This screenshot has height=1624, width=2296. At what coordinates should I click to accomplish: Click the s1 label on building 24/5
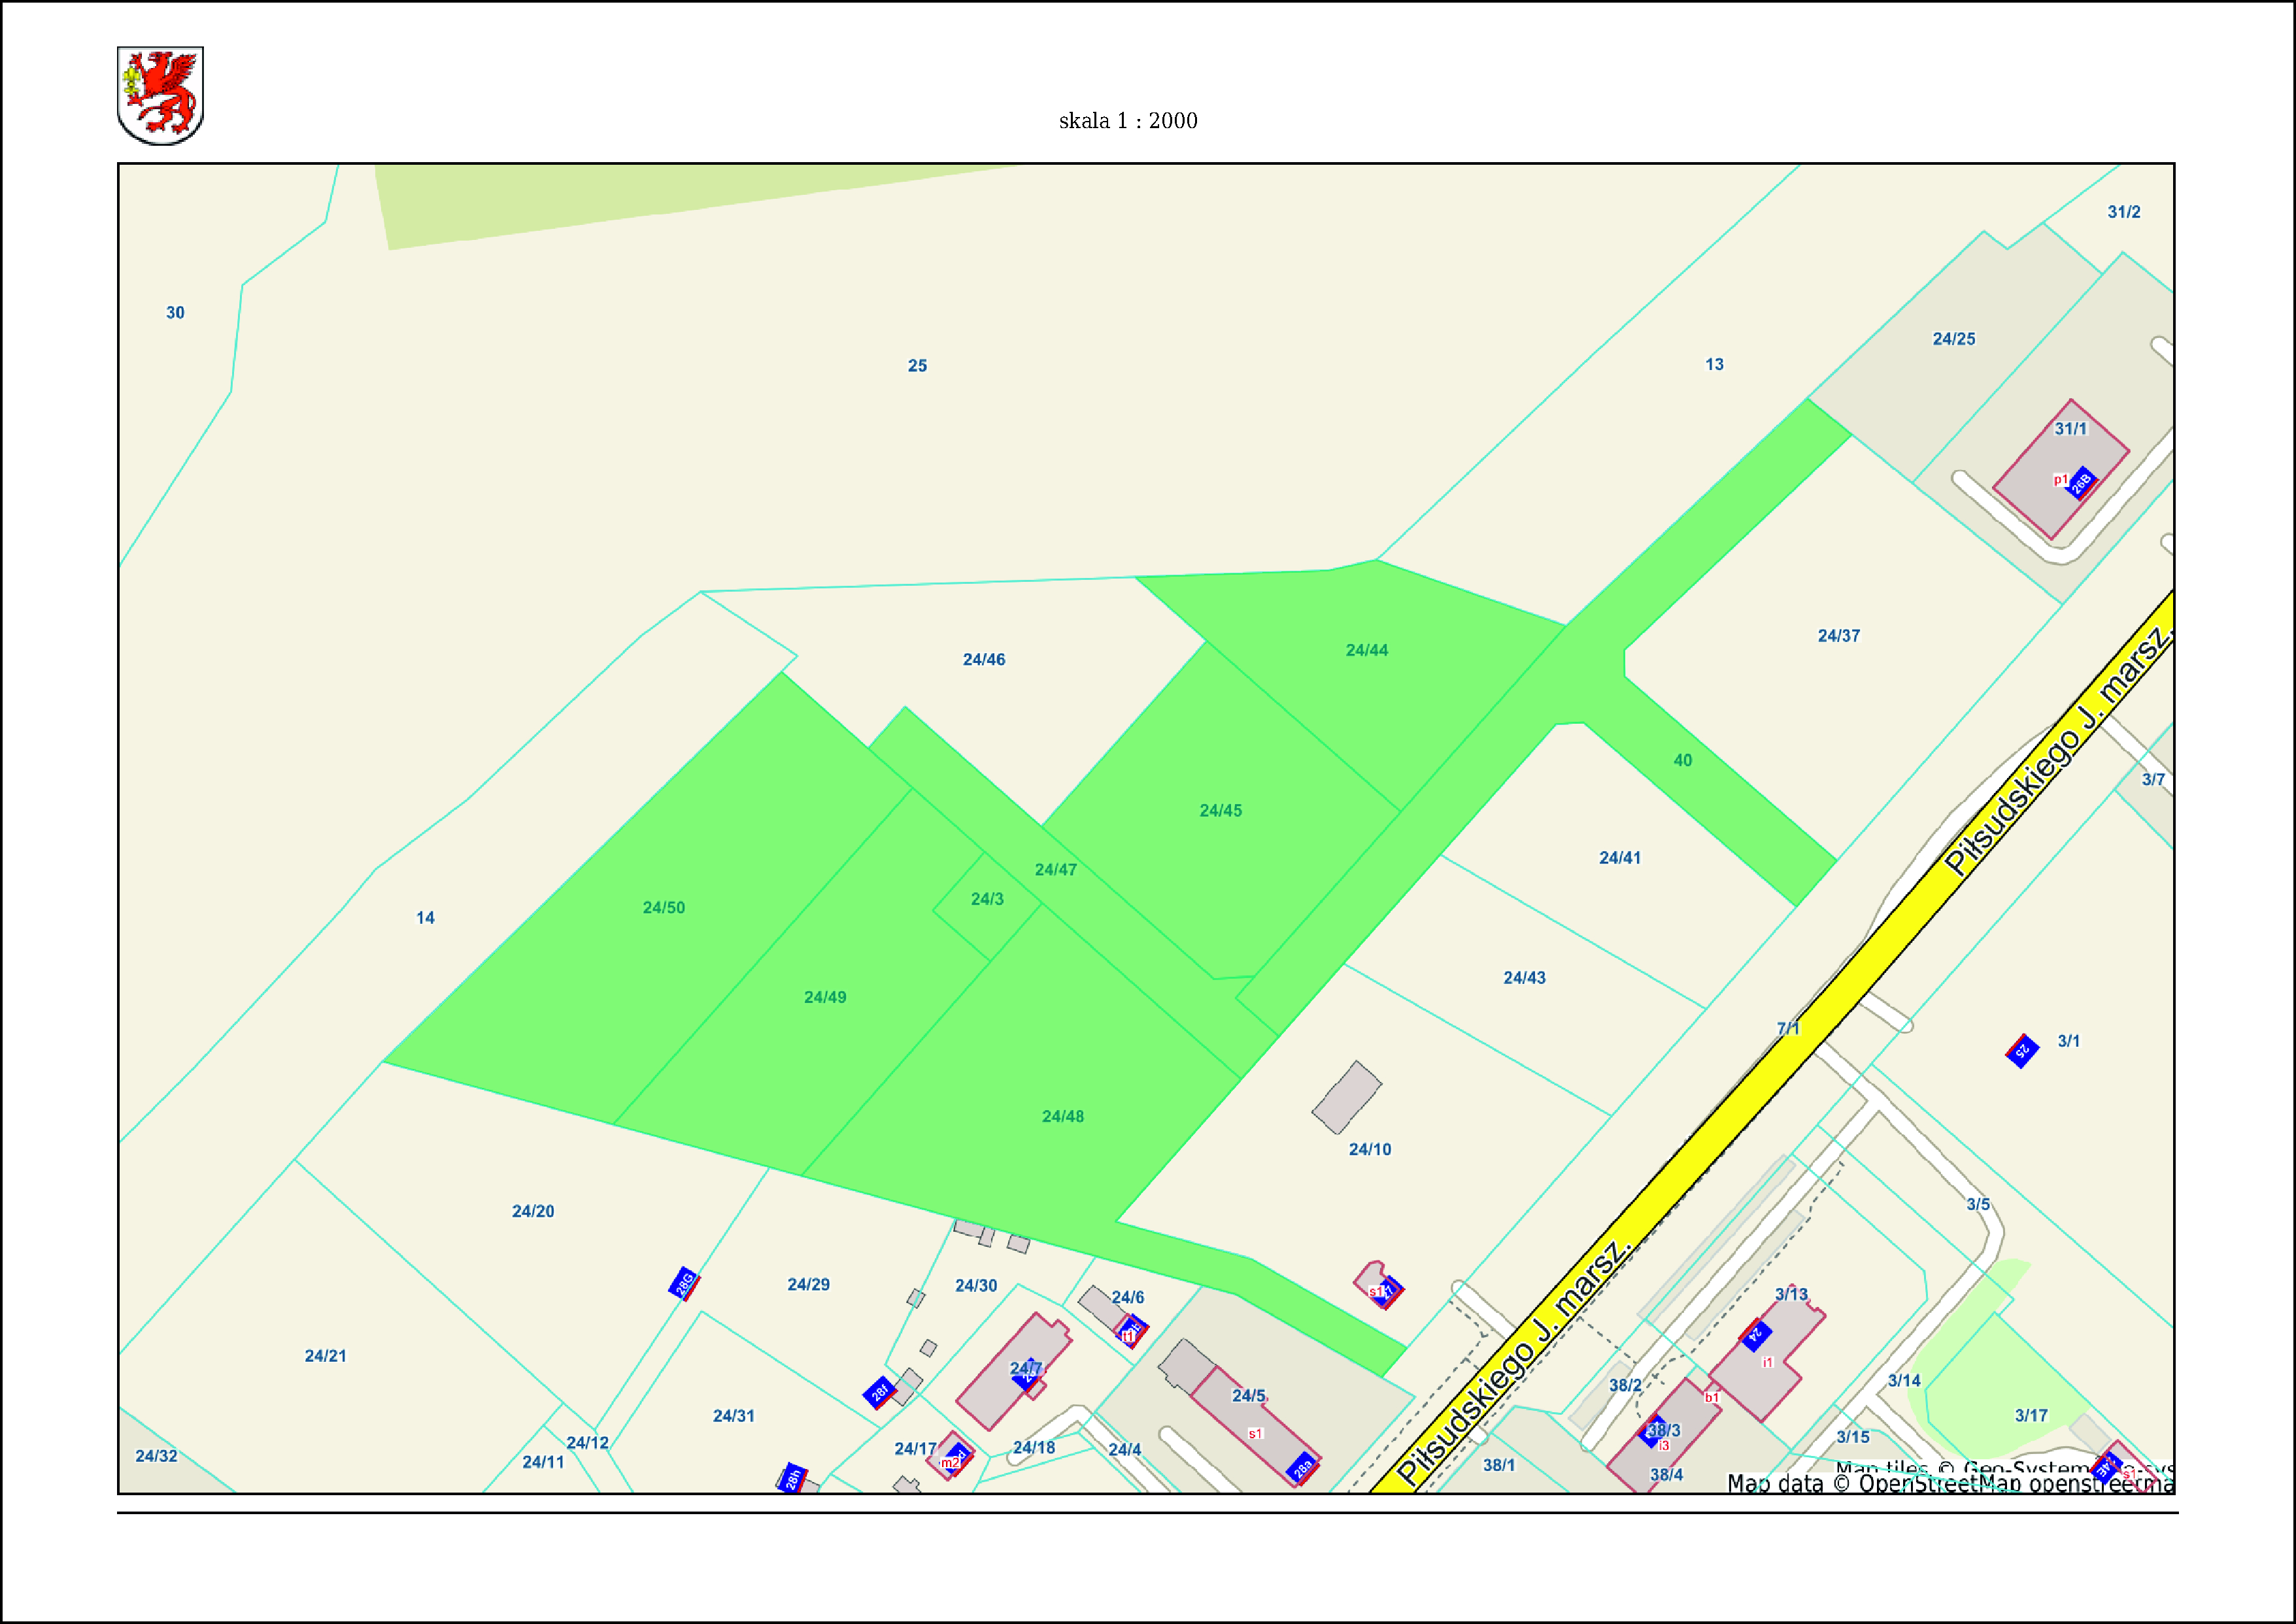tap(1255, 1434)
